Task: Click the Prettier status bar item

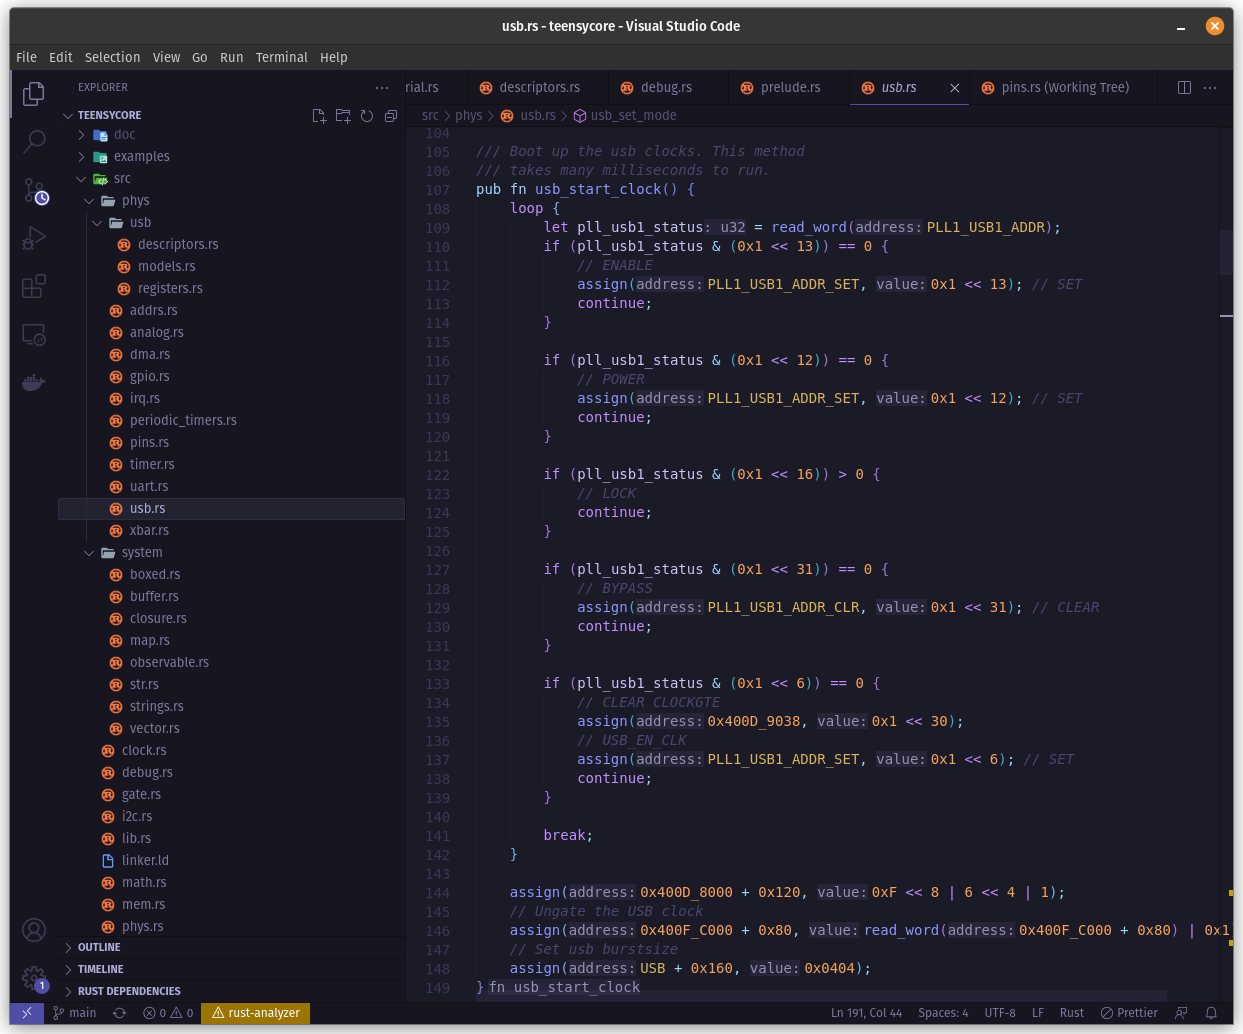Action: click(x=1129, y=1013)
